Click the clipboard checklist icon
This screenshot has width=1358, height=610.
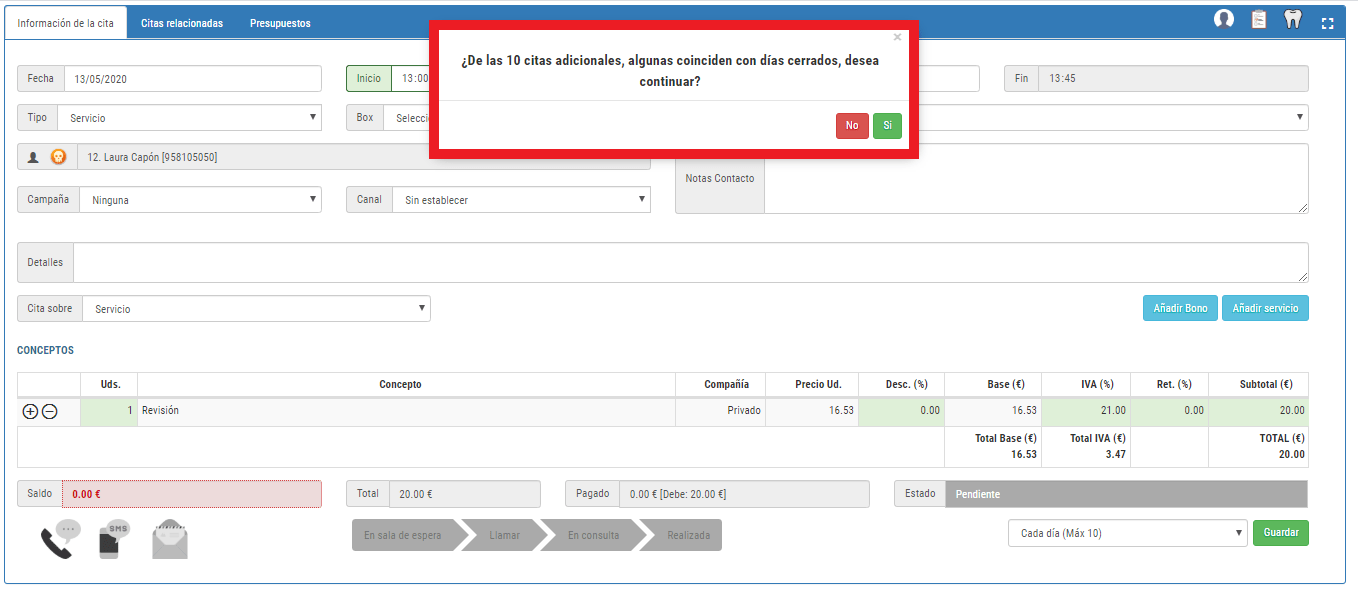point(1259,19)
